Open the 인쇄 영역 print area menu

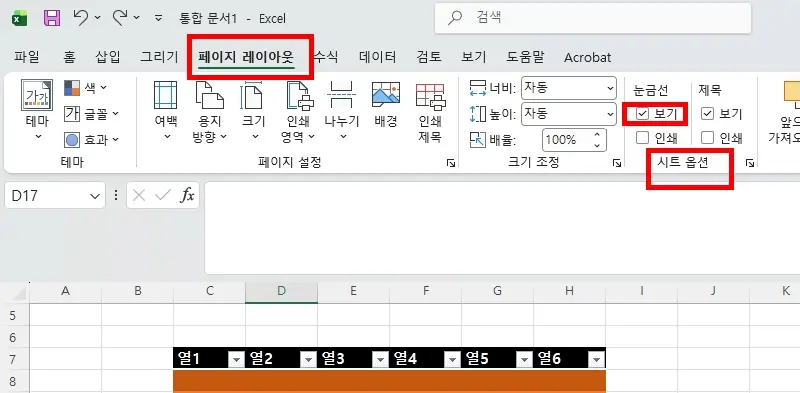[x=298, y=111]
